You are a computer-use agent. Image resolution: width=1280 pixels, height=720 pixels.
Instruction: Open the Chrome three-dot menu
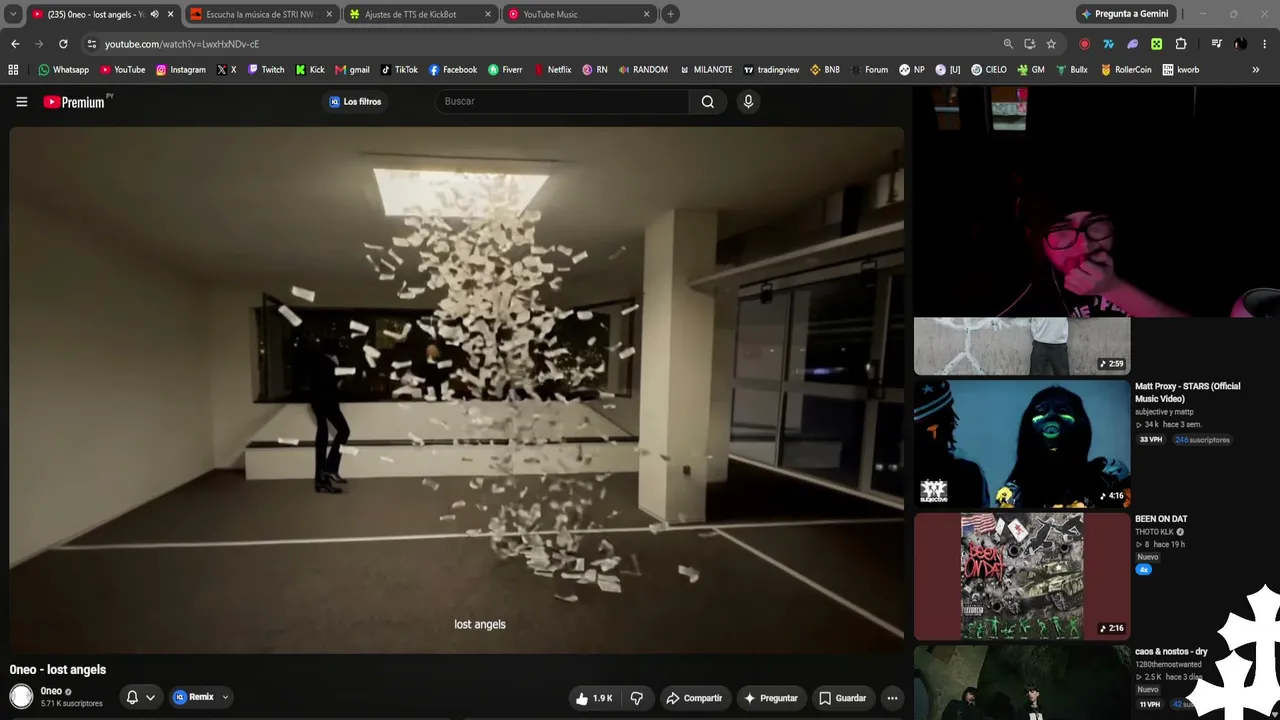tap(1265, 44)
